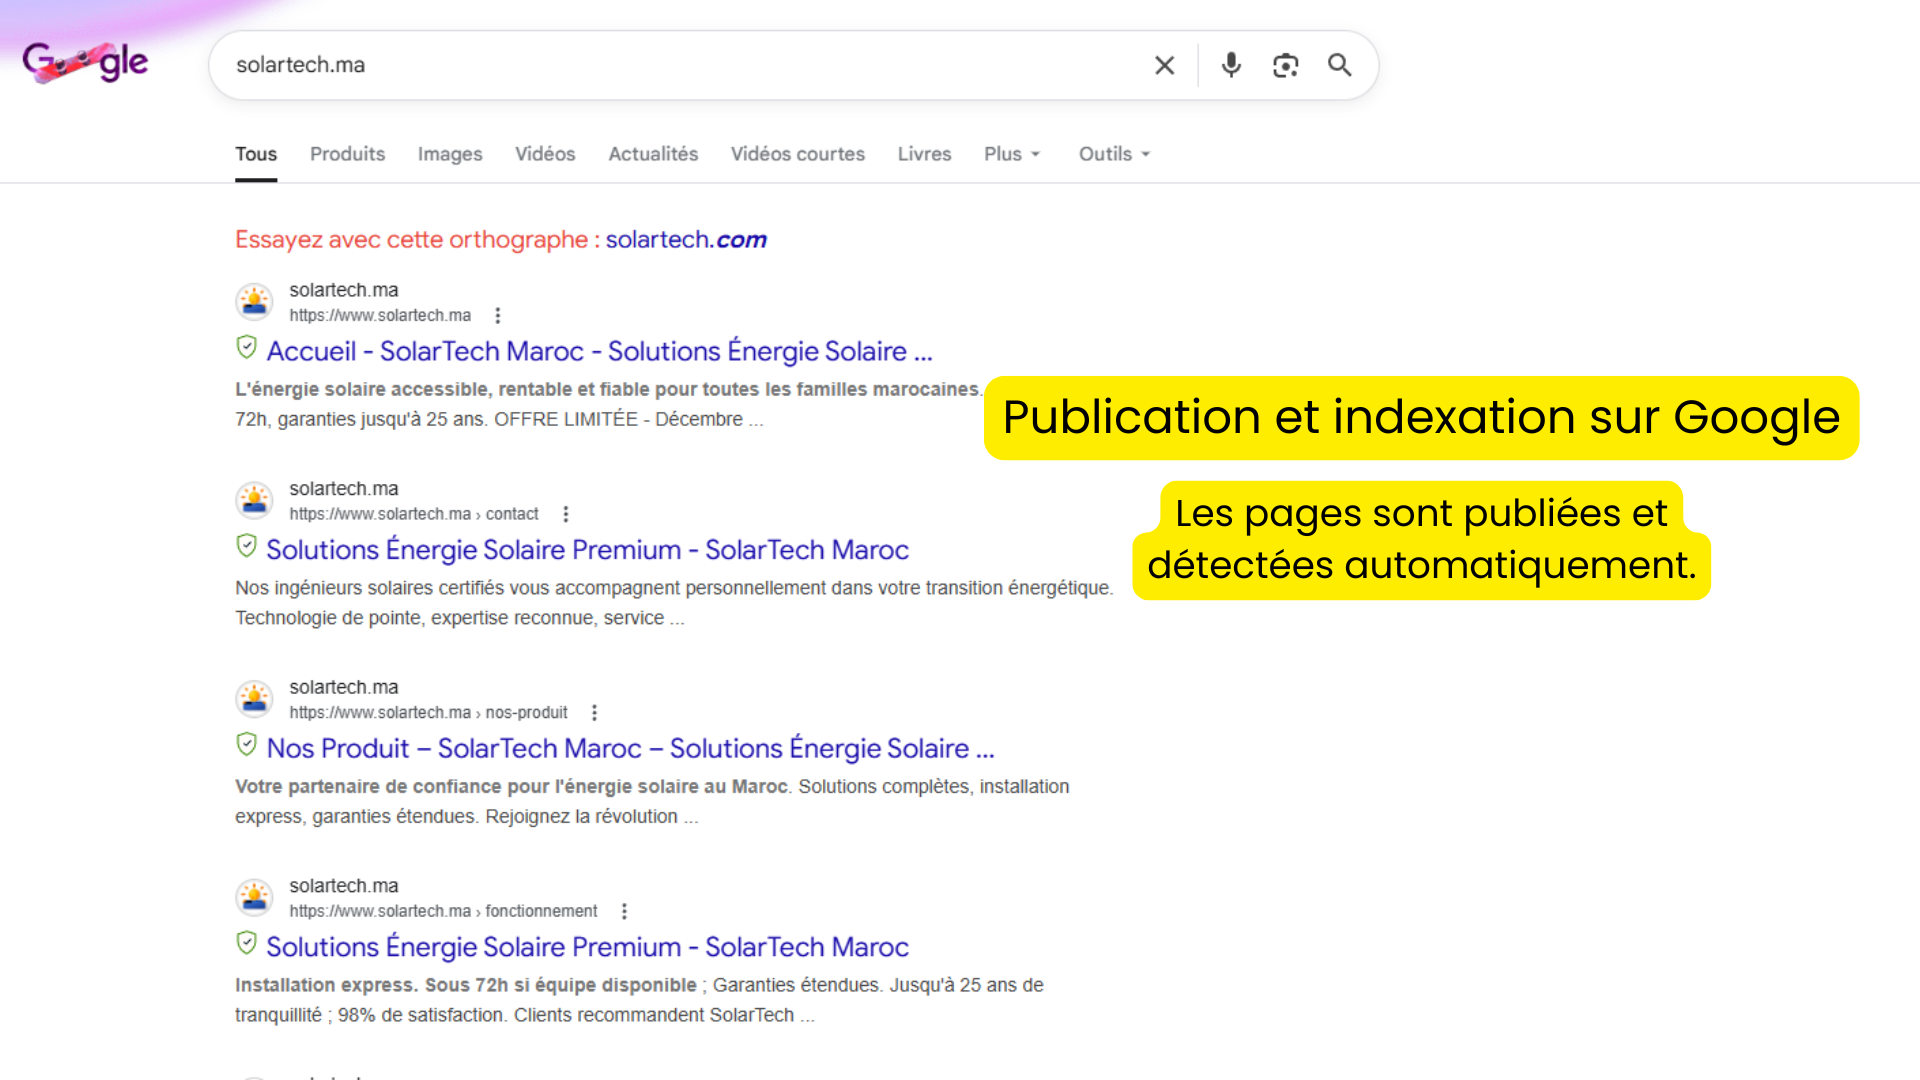Switch to the Images tab
The width and height of the screenshot is (1920, 1080).
pyautogui.click(x=450, y=154)
